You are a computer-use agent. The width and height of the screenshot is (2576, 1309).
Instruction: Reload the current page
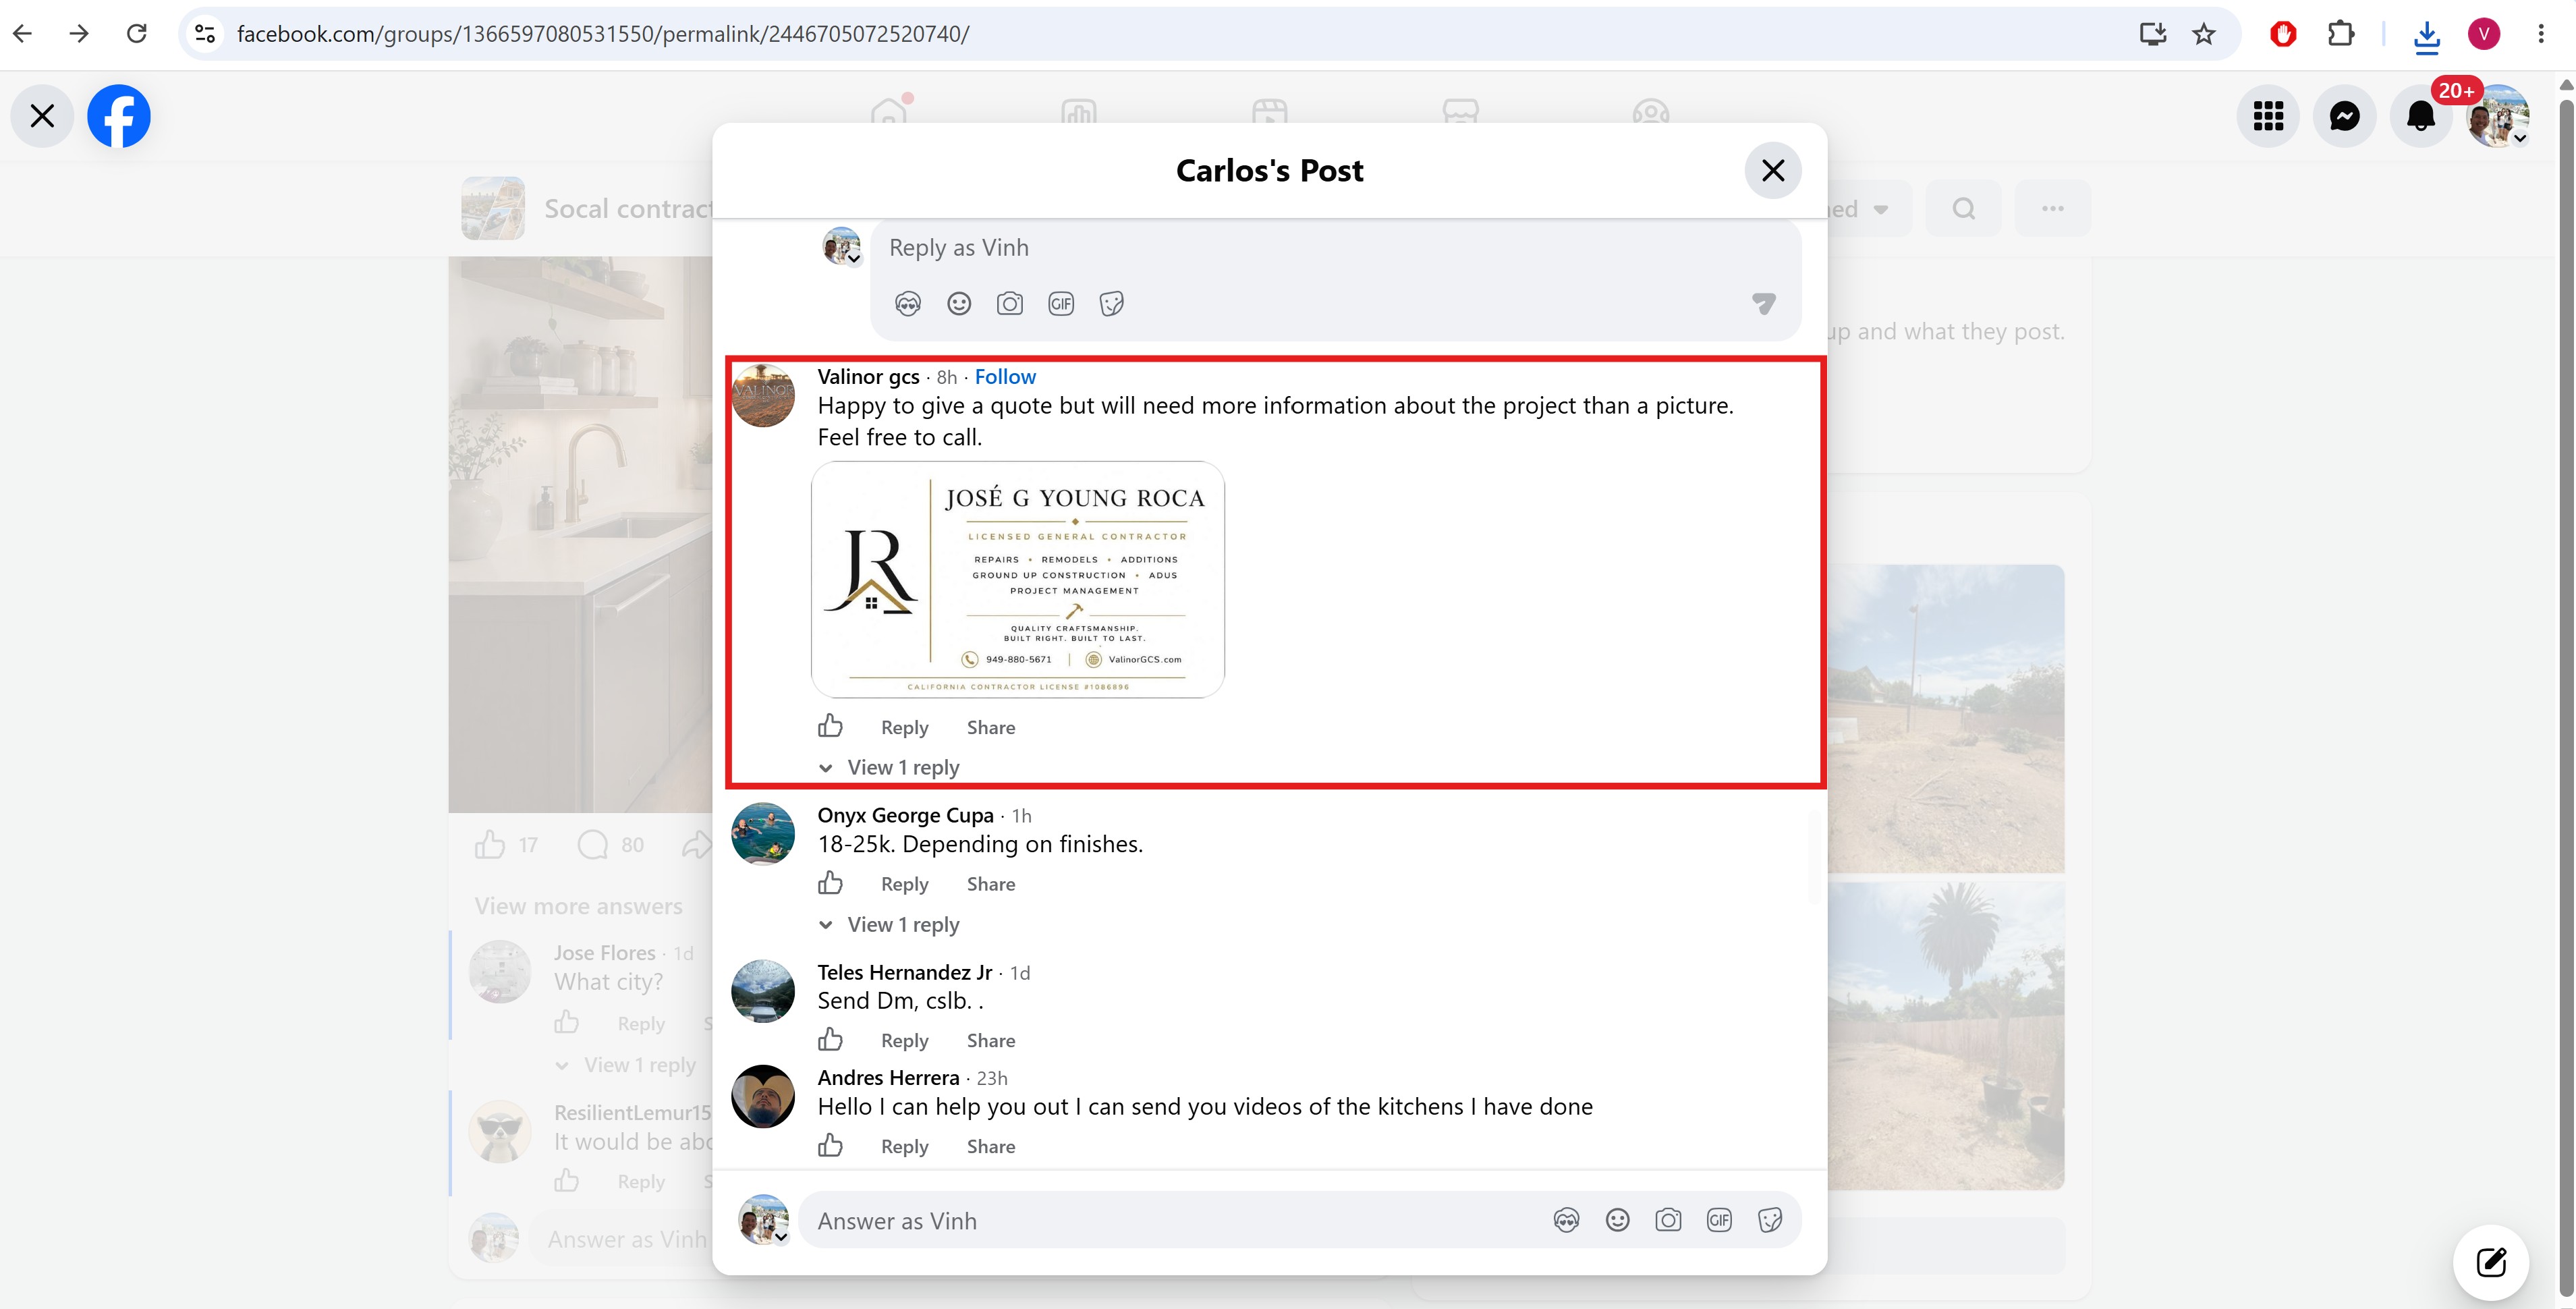[137, 34]
